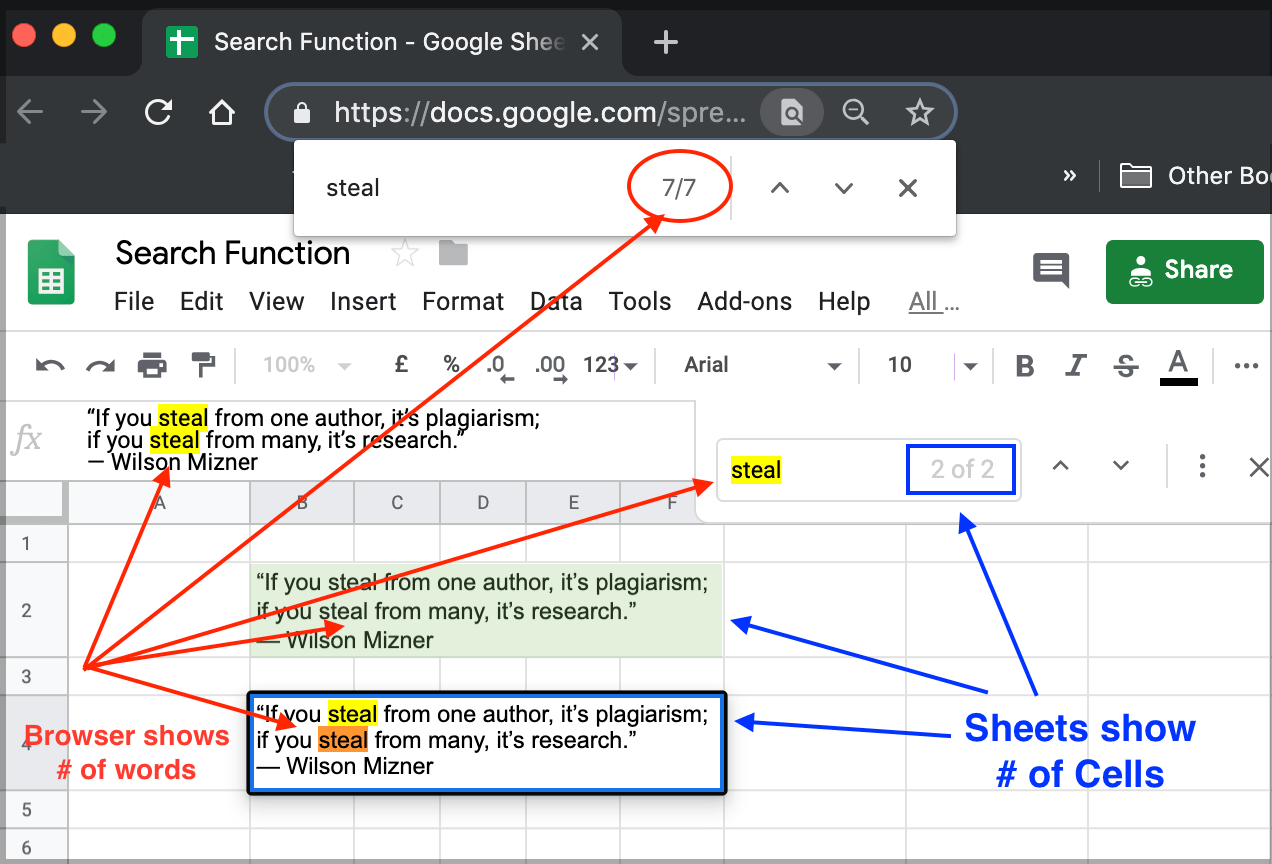
Task: Open the Tools menu
Action: coord(640,301)
